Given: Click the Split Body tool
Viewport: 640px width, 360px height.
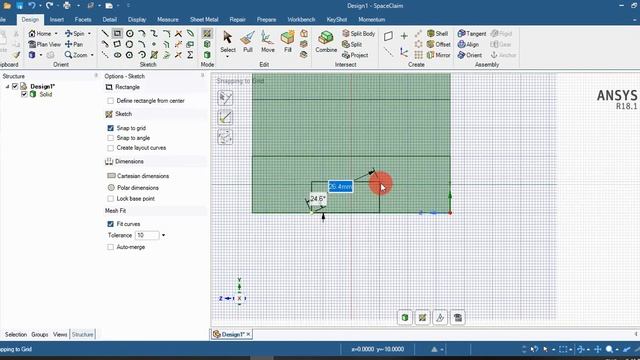Looking at the screenshot, I should [358, 33].
